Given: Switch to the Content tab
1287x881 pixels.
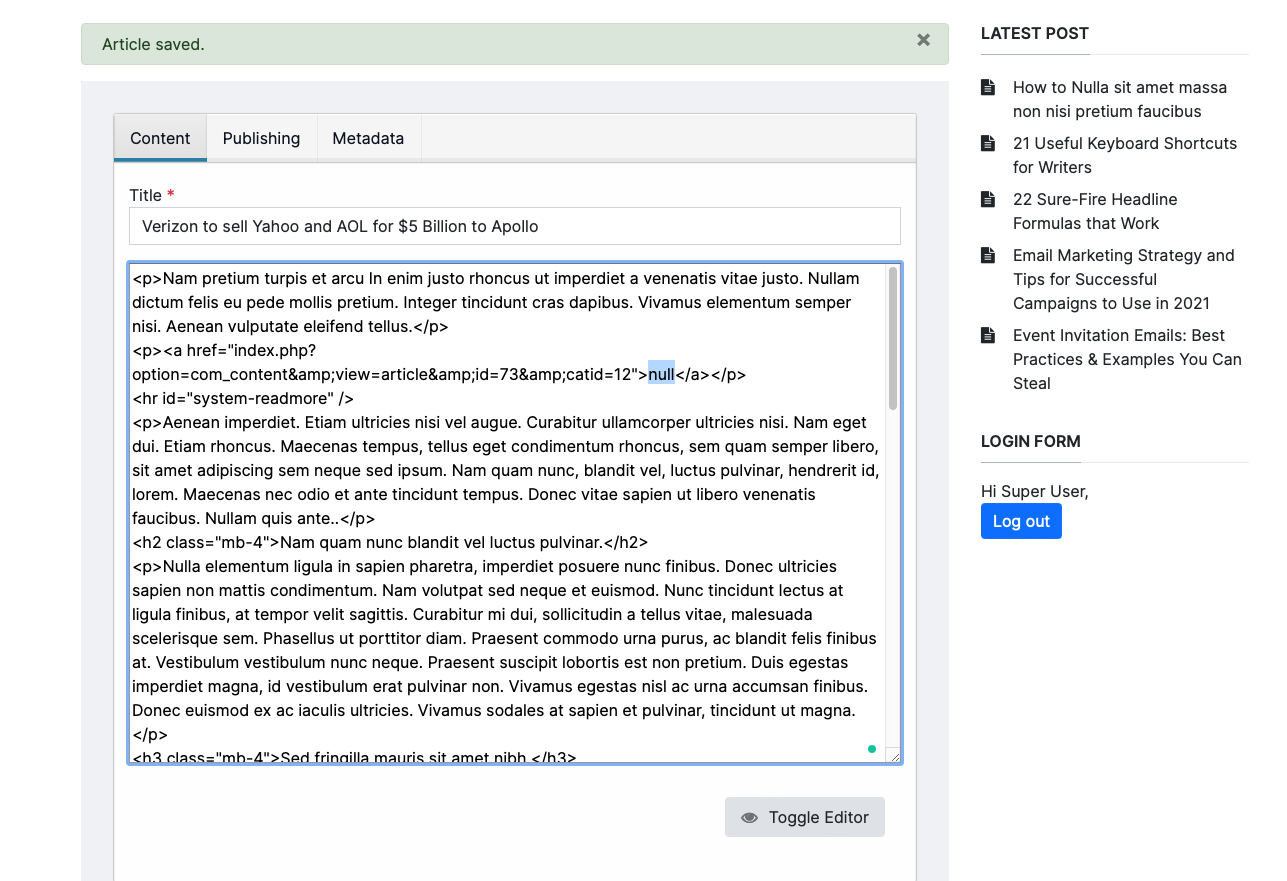Looking at the screenshot, I should click(x=160, y=138).
